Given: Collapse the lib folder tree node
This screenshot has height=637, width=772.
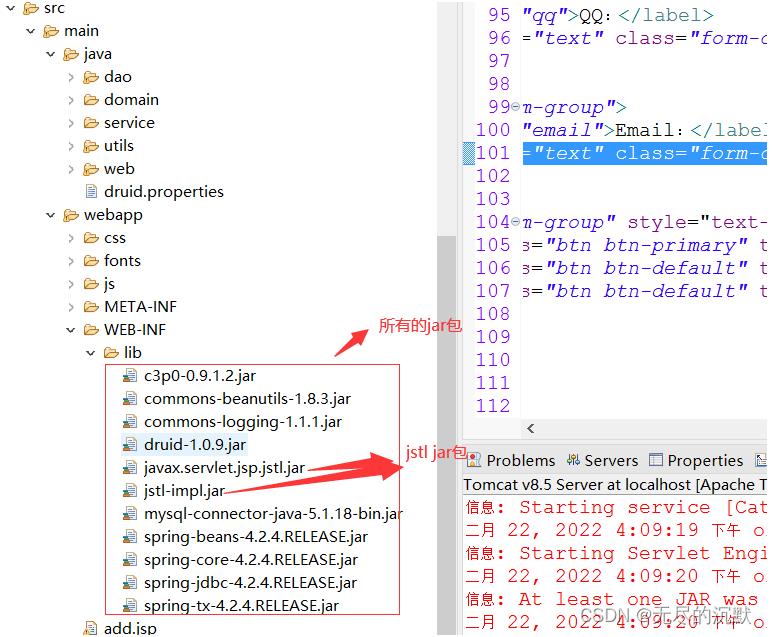Looking at the screenshot, I should (x=91, y=353).
